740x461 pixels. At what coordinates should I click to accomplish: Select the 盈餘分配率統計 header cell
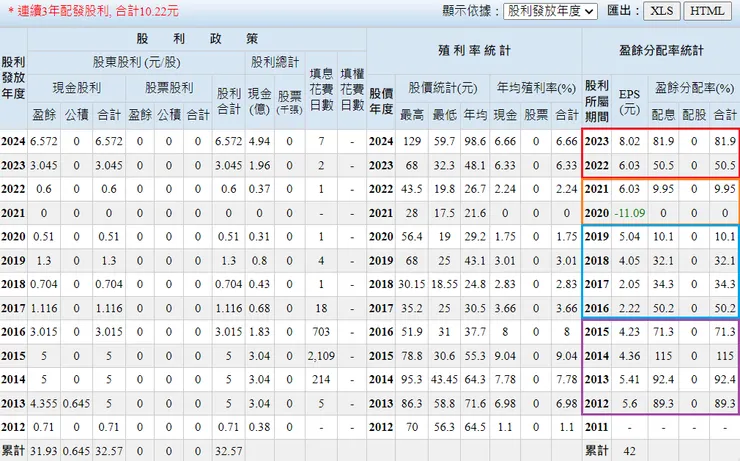tap(661, 51)
